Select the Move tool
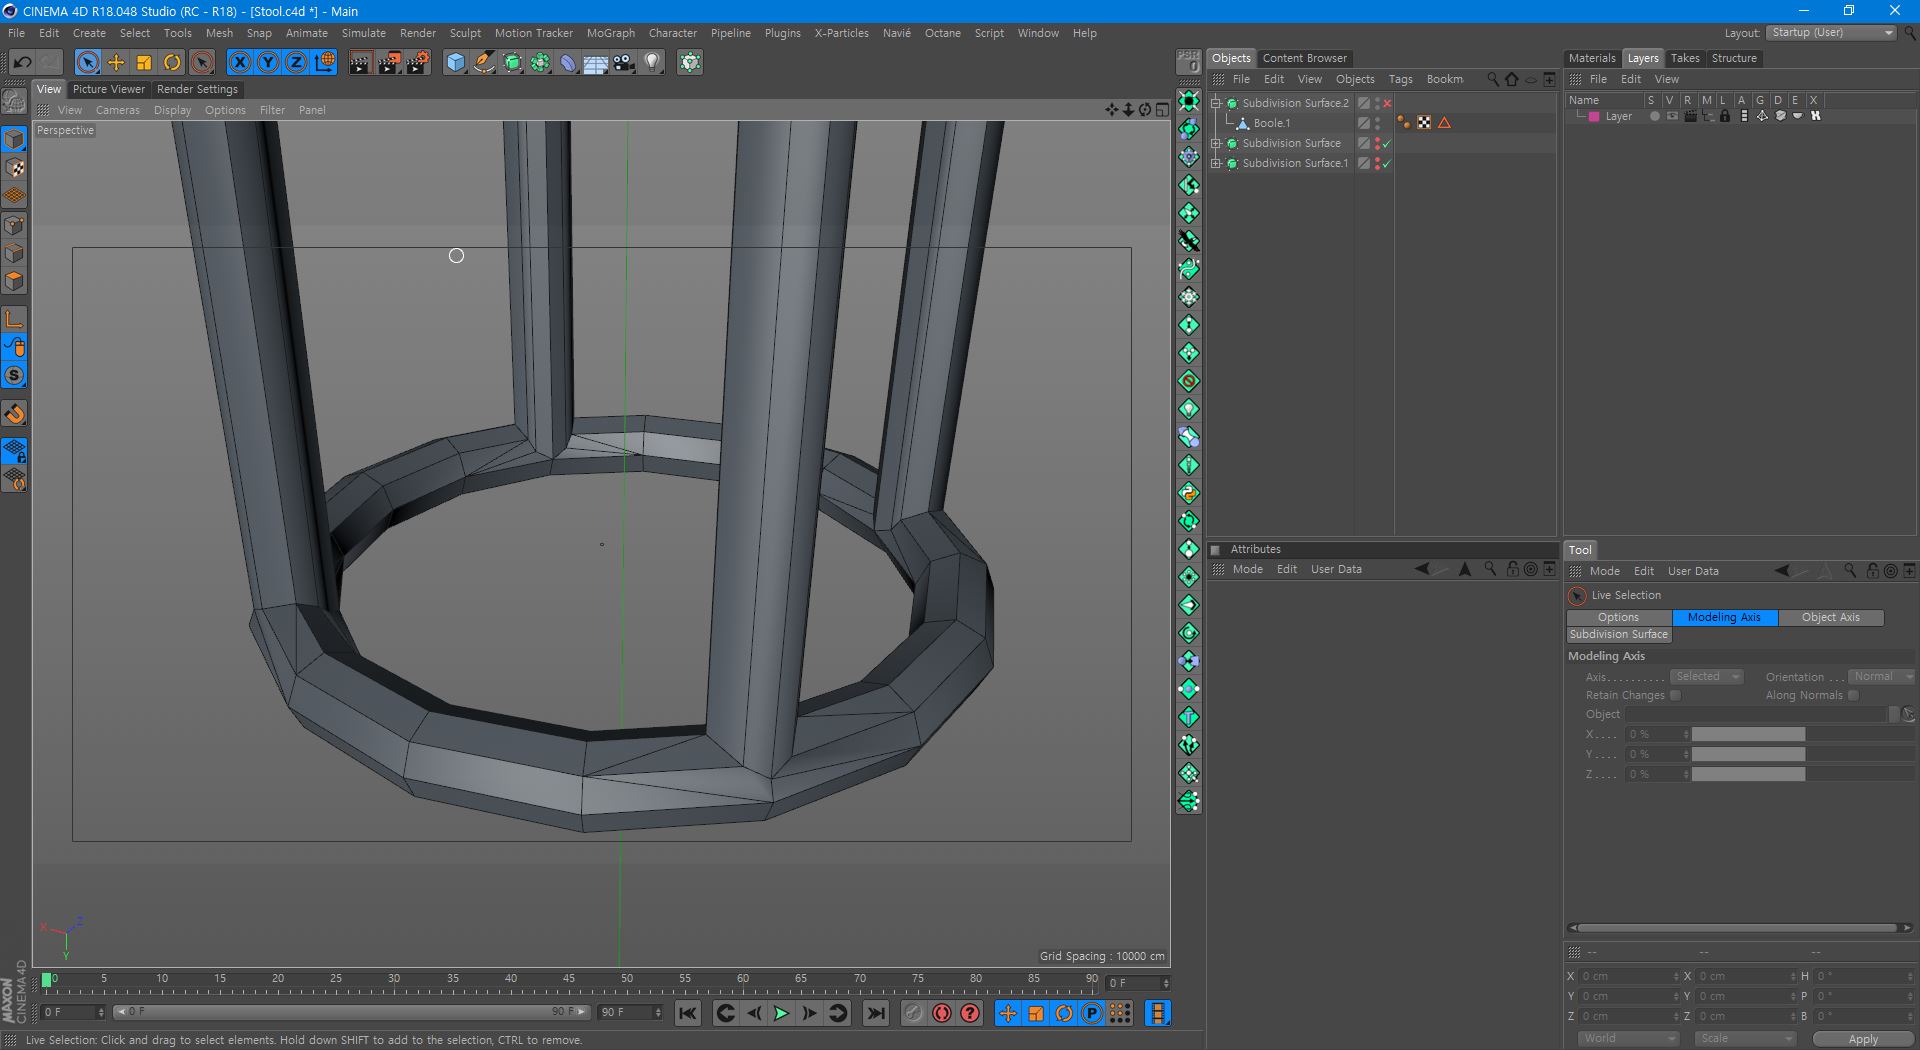Viewport: 1920px width, 1050px height. pyautogui.click(x=116, y=62)
